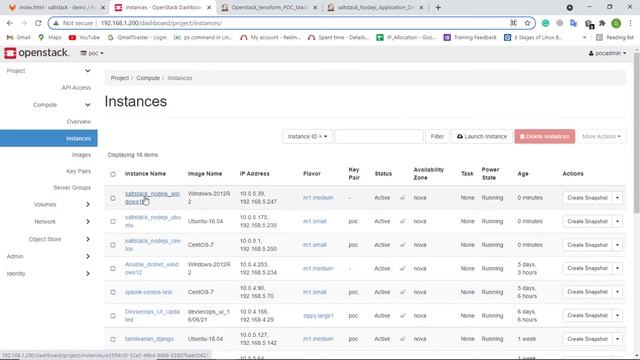
Task: Open the Grammarly extension icon
Action: click(x=545, y=23)
